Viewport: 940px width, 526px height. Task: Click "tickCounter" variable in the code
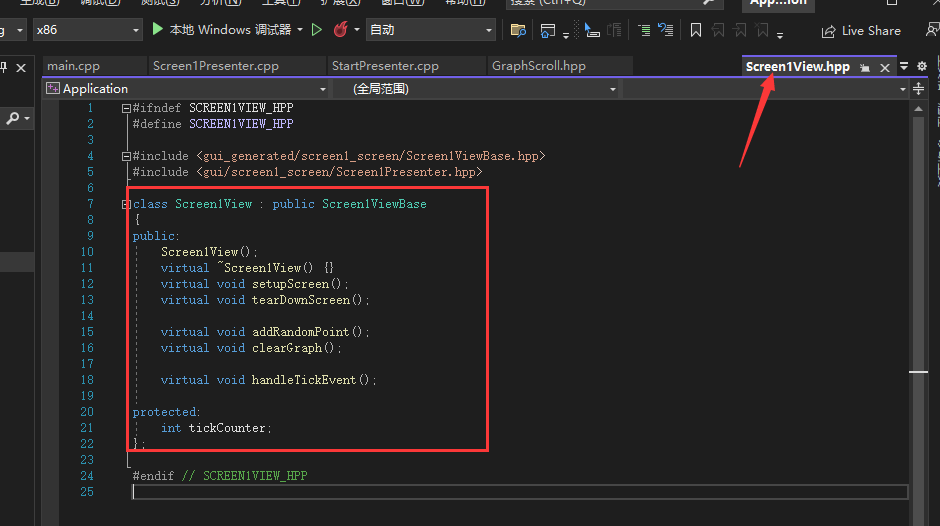(227, 428)
